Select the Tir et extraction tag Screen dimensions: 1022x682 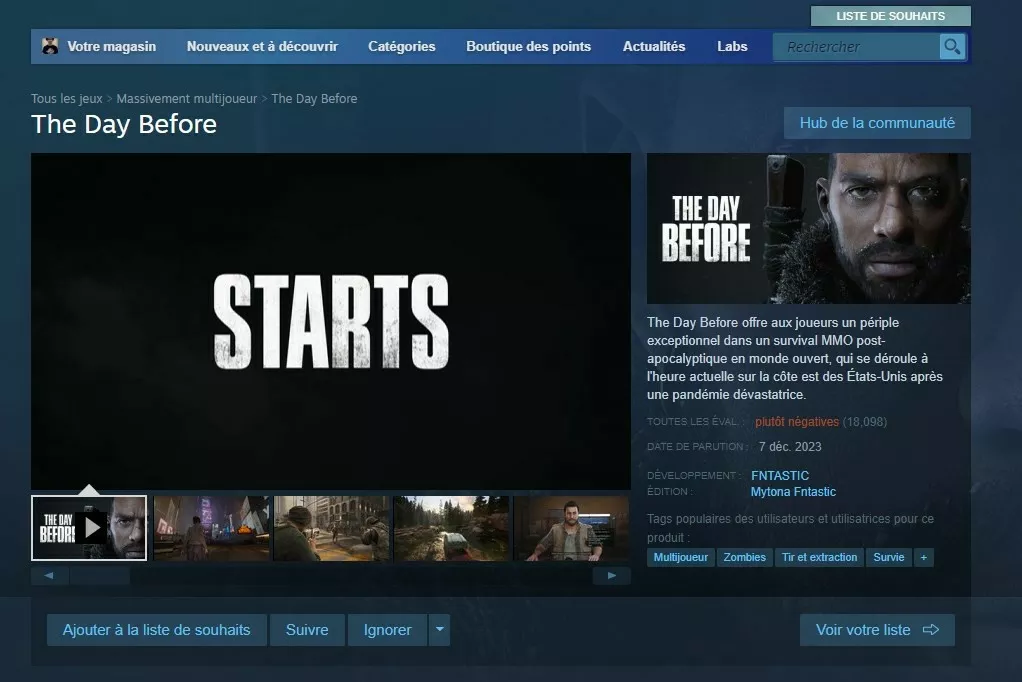pyautogui.click(x=819, y=557)
